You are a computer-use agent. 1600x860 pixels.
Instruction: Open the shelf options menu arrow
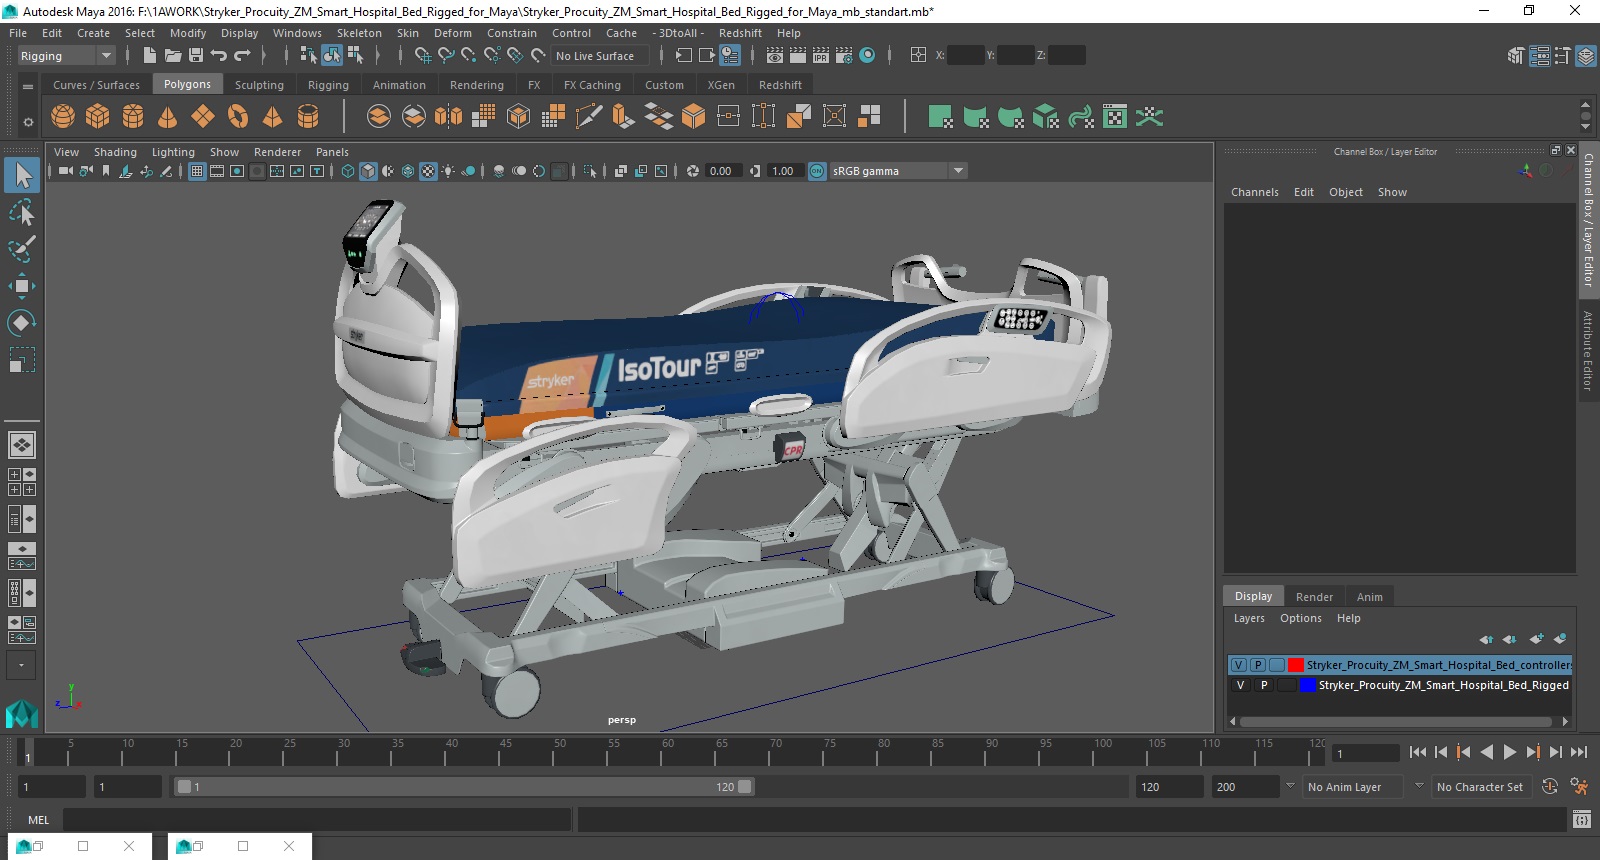click(x=28, y=122)
